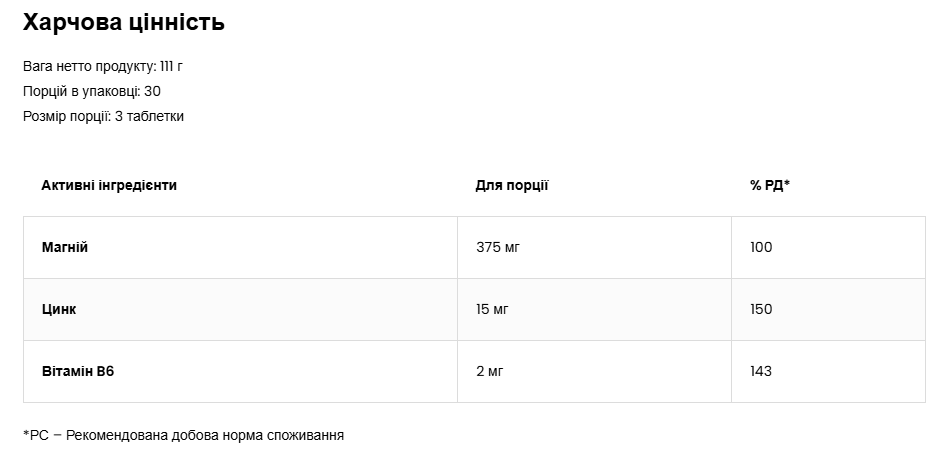Click the "15 мг" zinc amount
The width and height of the screenshot is (952, 472).
(x=493, y=309)
